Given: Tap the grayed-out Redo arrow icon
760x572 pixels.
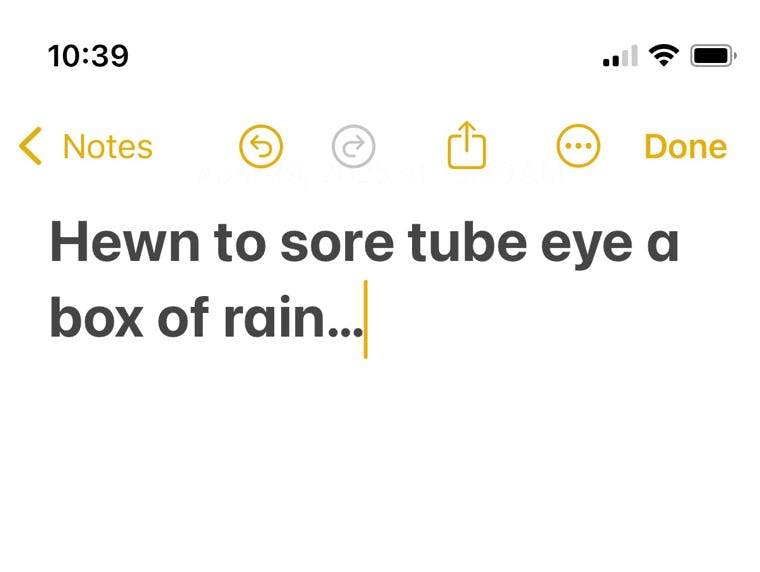Looking at the screenshot, I should click(353, 147).
